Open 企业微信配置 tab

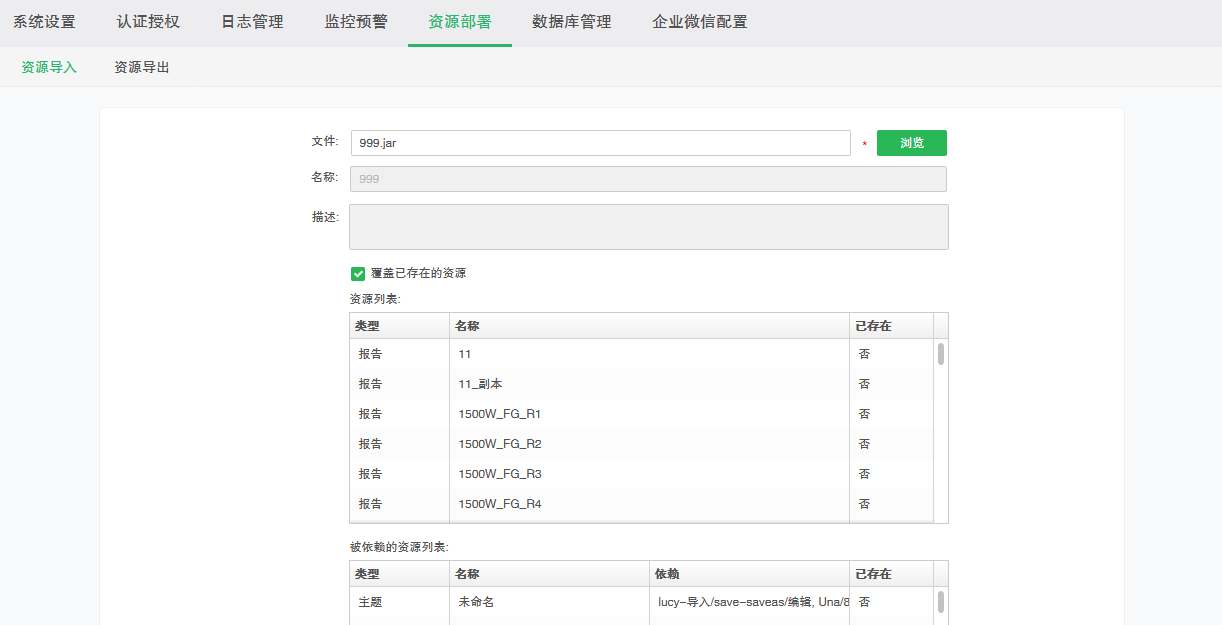[699, 22]
